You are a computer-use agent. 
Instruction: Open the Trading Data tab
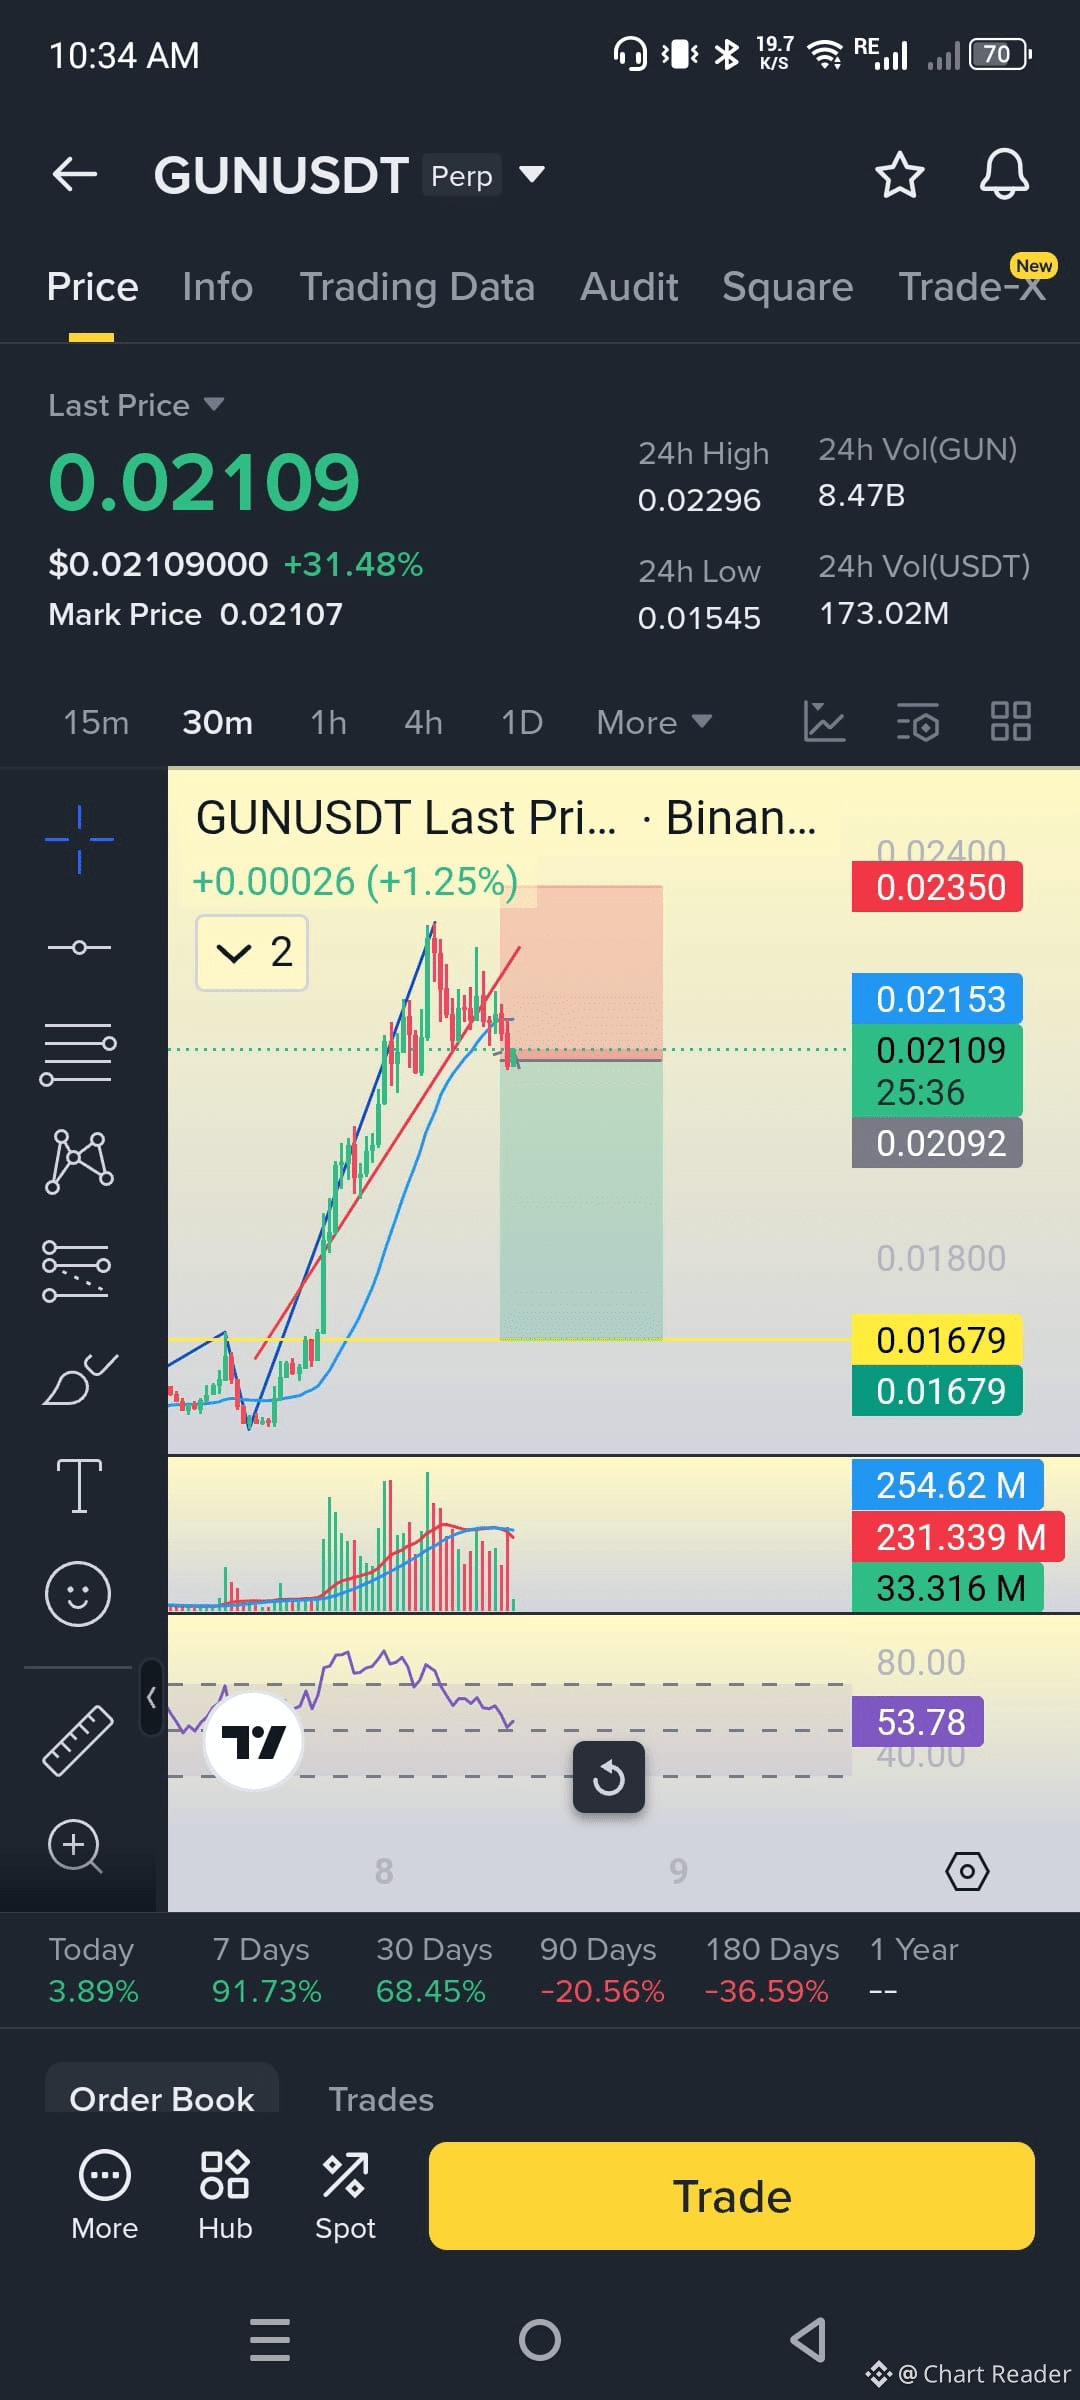417,287
